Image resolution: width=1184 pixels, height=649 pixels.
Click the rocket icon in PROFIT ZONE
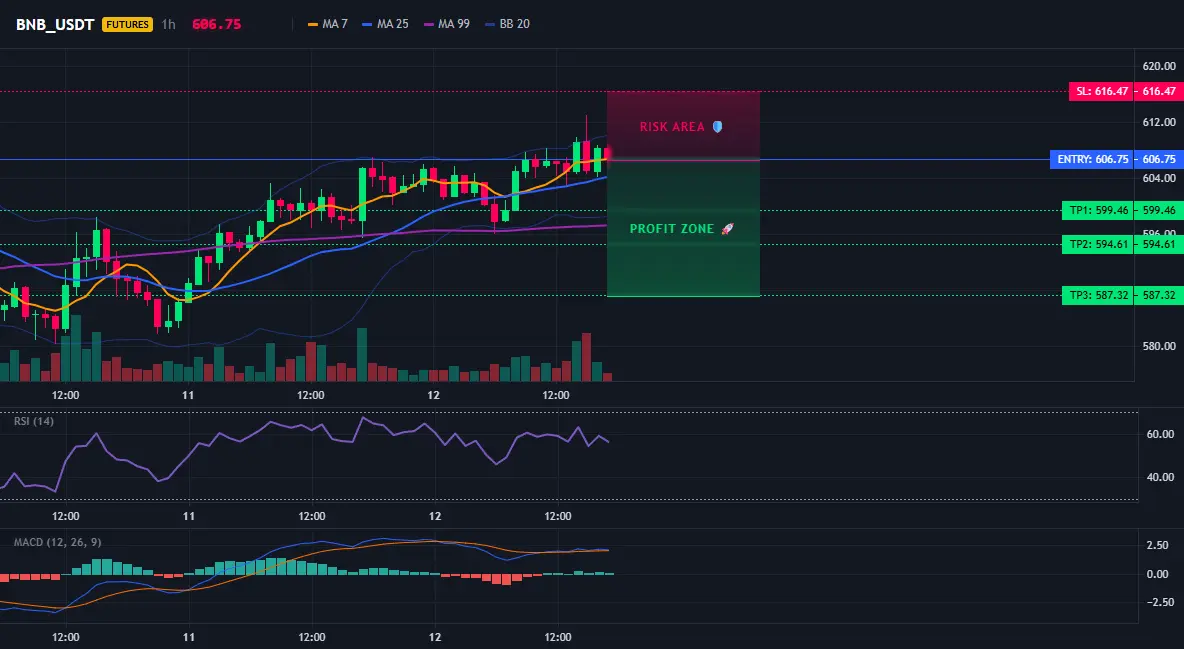pyautogui.click(x=727, y=228)
